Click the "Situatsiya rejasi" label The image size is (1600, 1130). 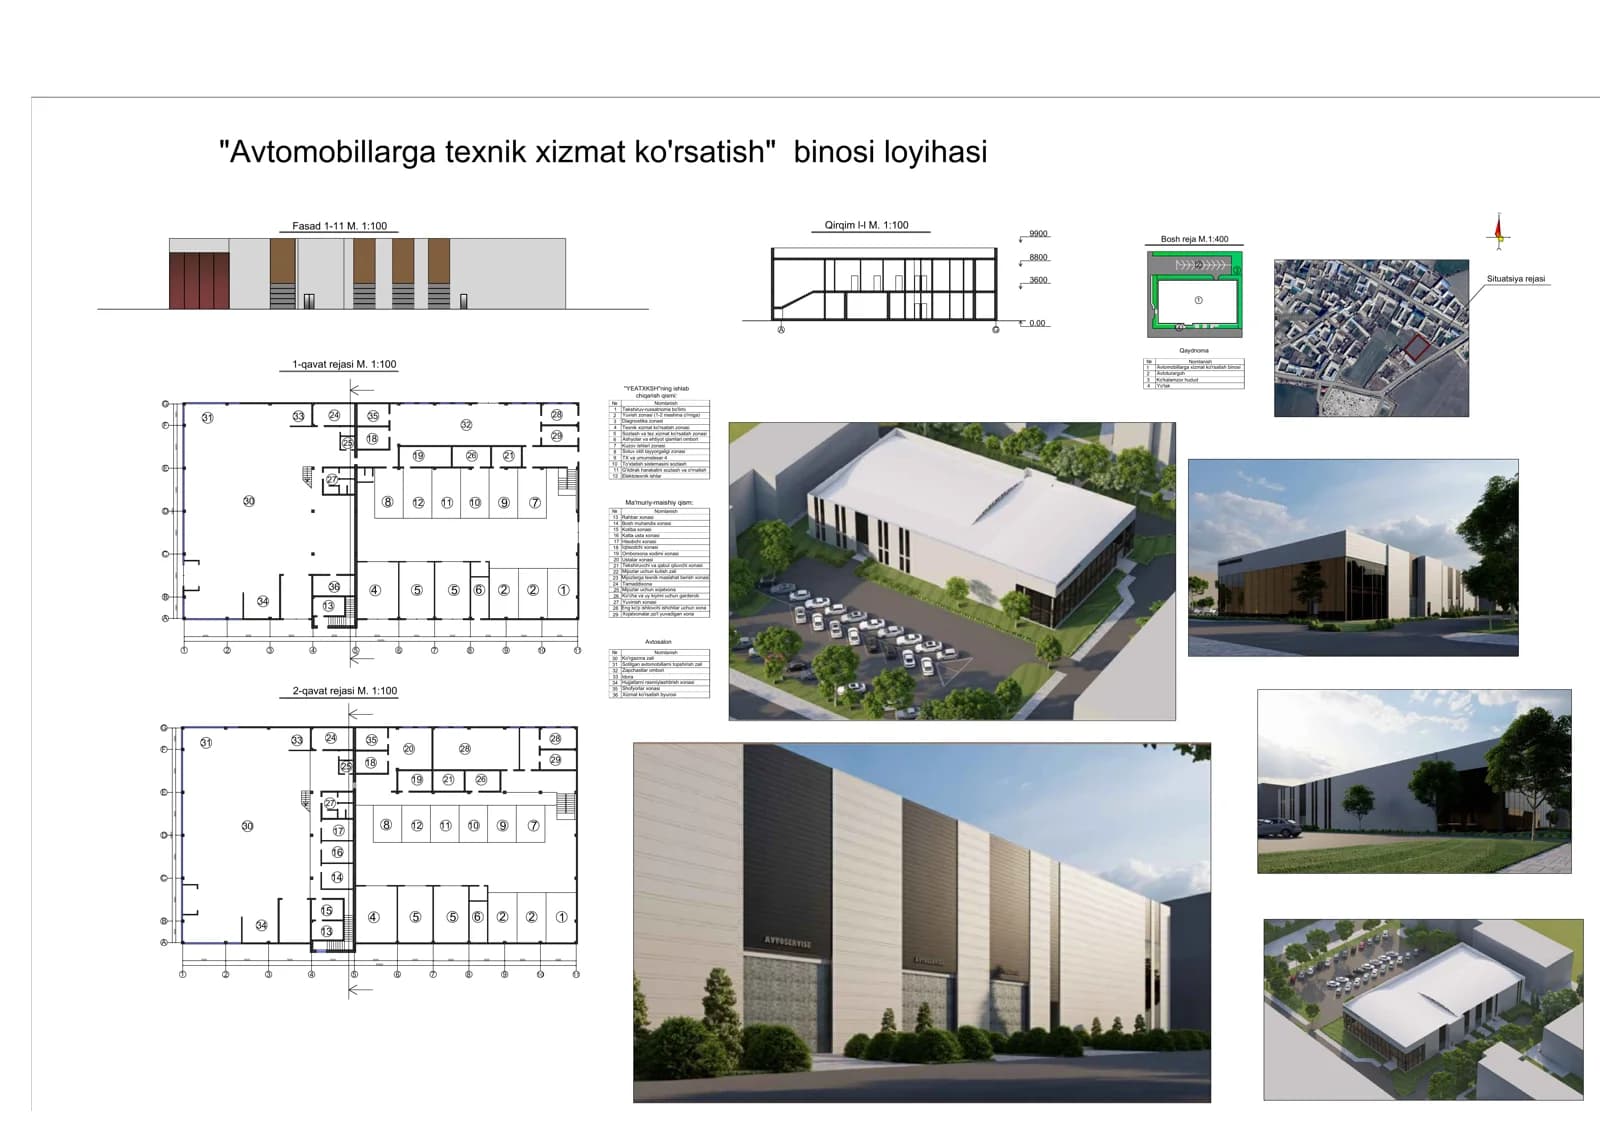click(x=1516, y=279)
